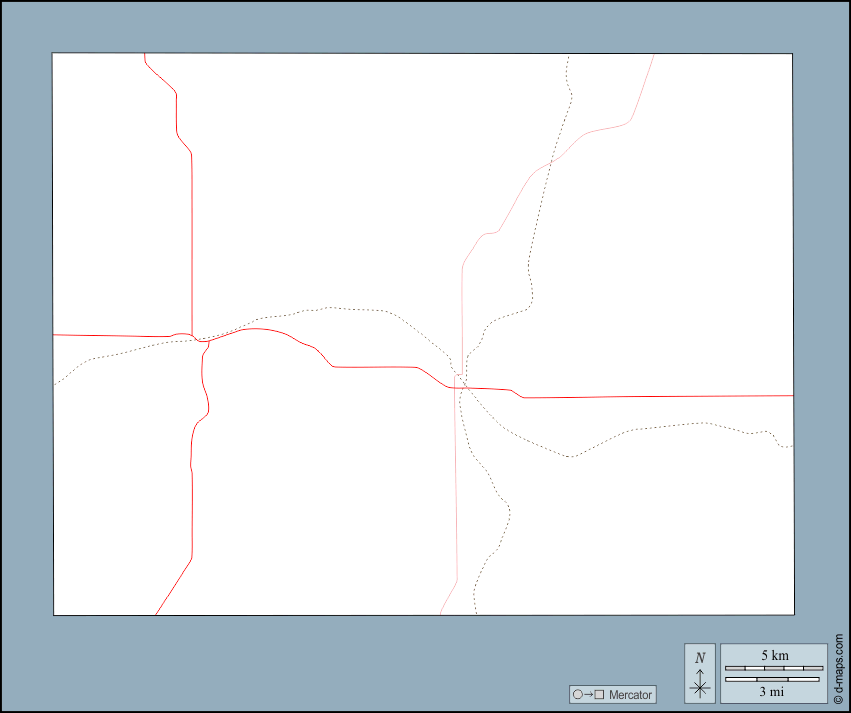Click pink road end at bottom edge
This screenshot has width=851, height=713.
click(441, 612)
